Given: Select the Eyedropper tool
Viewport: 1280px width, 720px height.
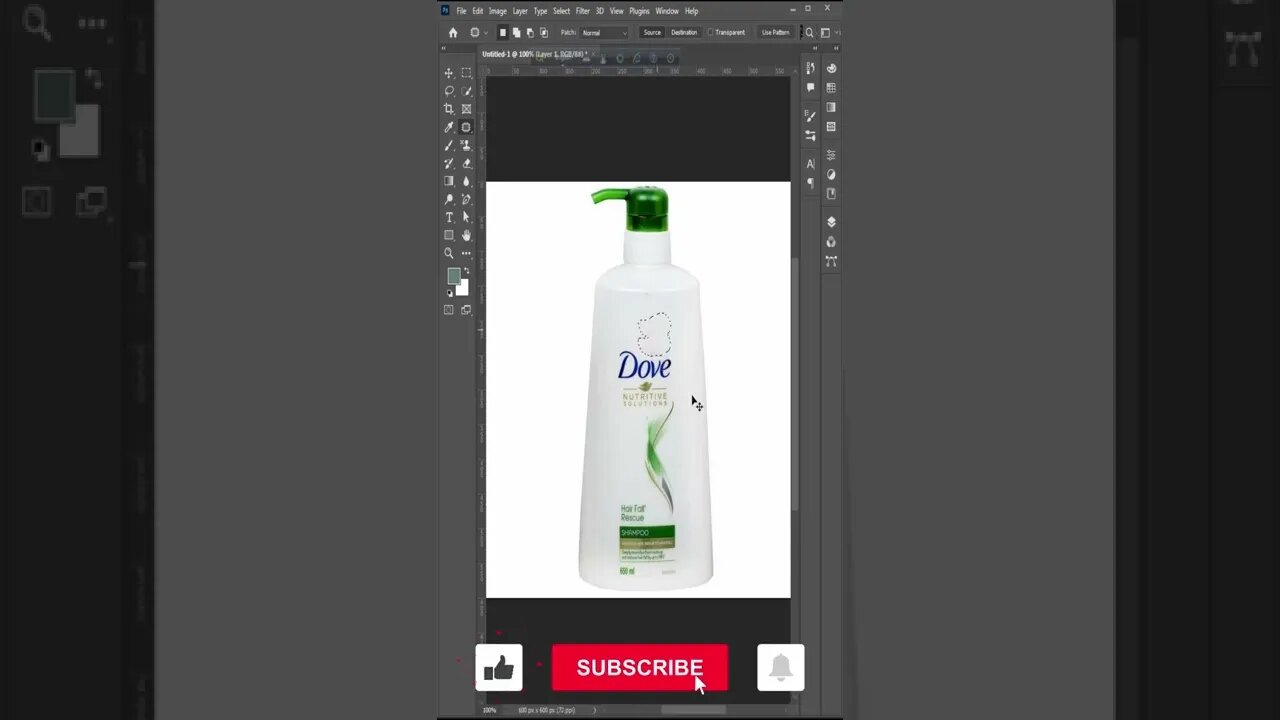Looking at the screenshot, I should pos(449,127).
